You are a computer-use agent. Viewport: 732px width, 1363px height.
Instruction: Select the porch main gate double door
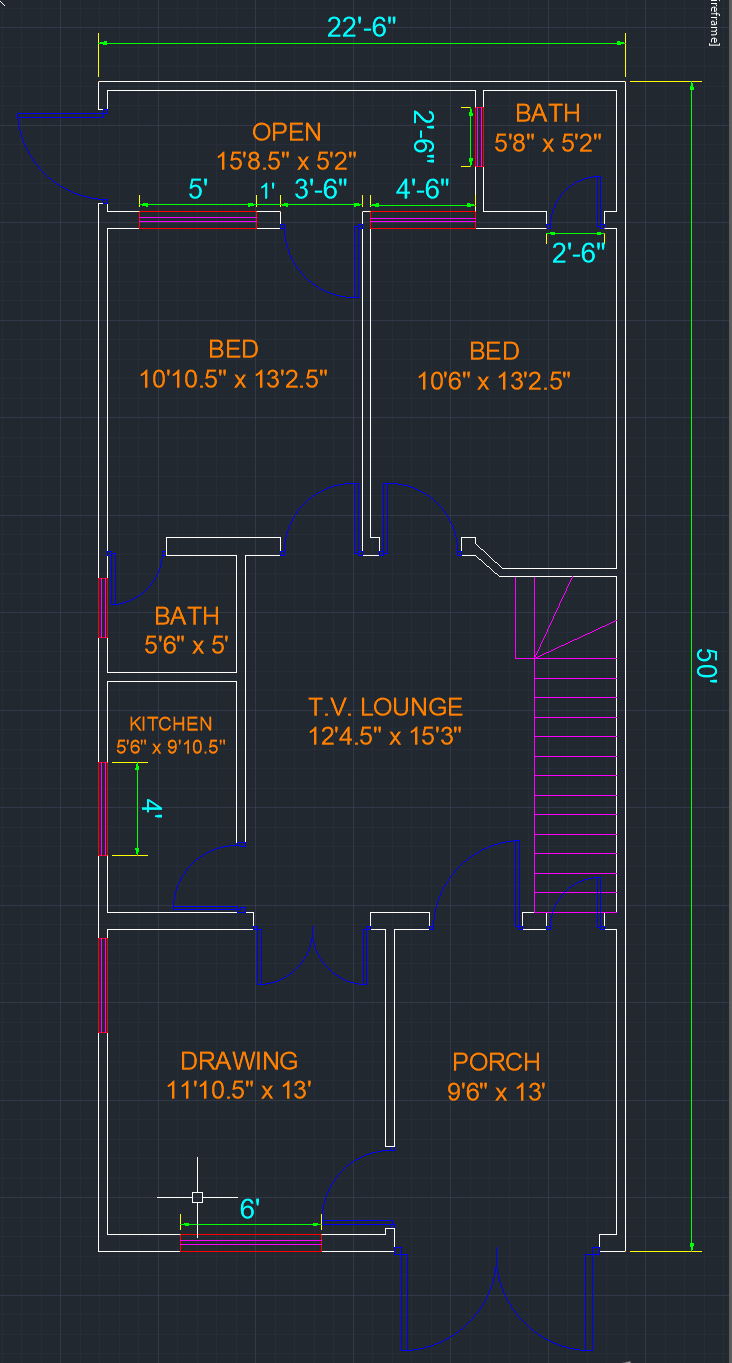click(x=496, y=1300)
